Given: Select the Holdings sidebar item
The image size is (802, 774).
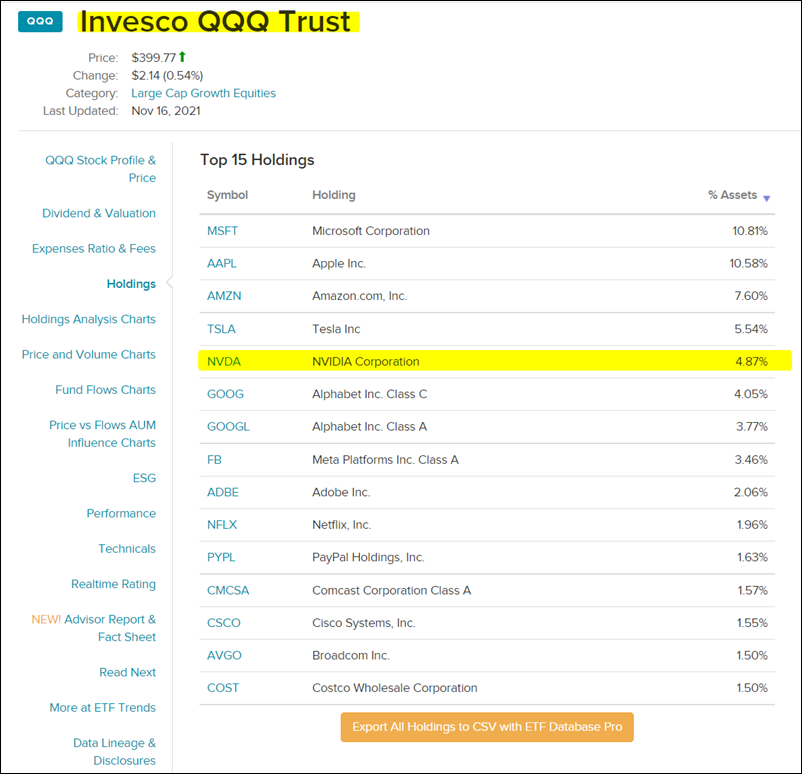Looking at the screenshot, I should (x=131, y=284).
